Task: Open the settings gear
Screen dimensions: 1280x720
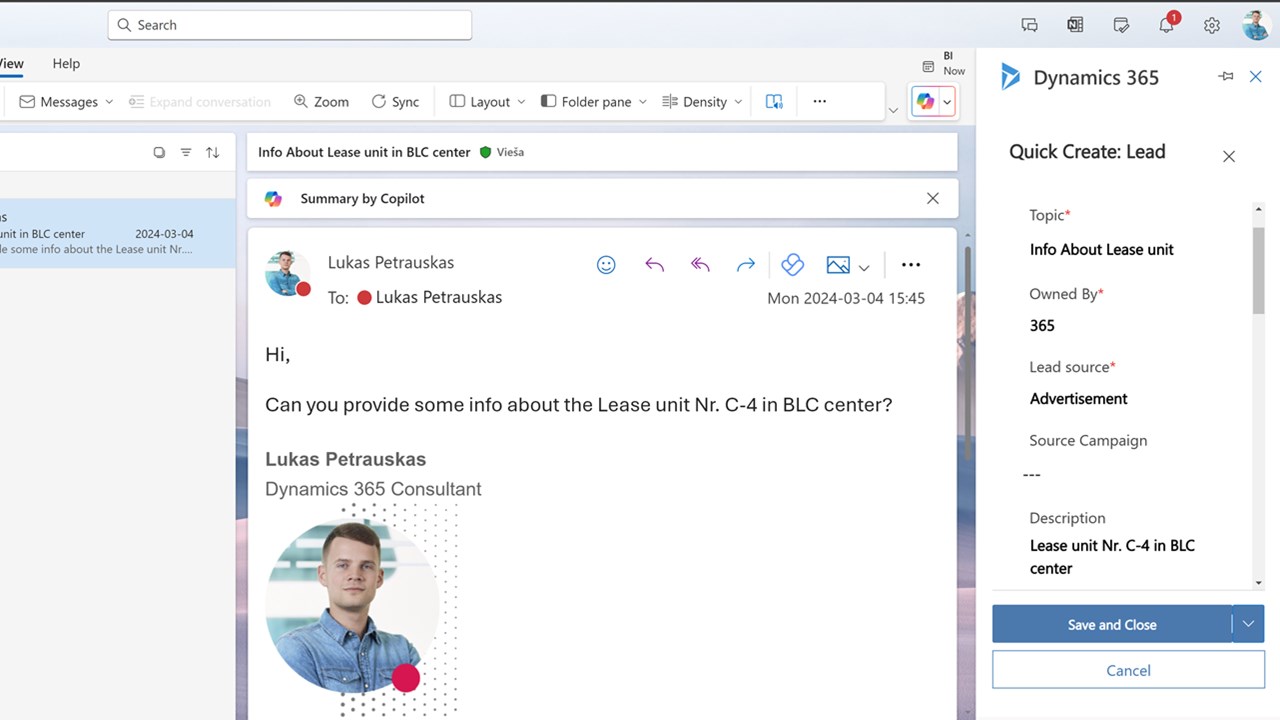Action: coord(1212,26)
